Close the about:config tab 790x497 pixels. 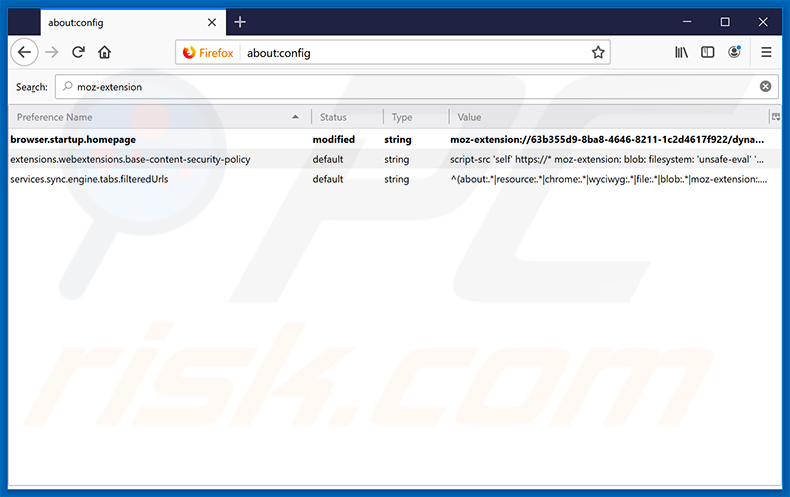tap(212, 22)
